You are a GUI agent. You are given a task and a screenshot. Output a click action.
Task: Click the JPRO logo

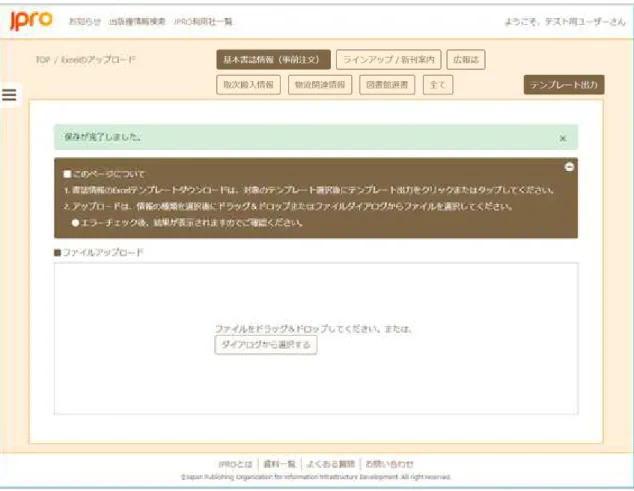[x=31, y=20]
